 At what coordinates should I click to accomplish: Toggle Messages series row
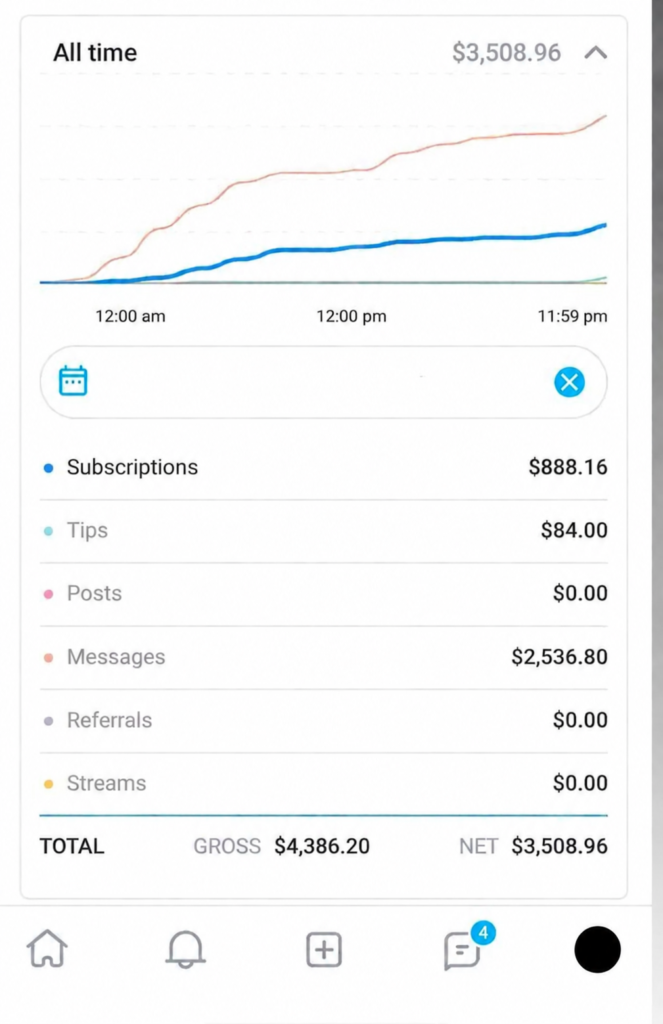[x=324, y=657]
